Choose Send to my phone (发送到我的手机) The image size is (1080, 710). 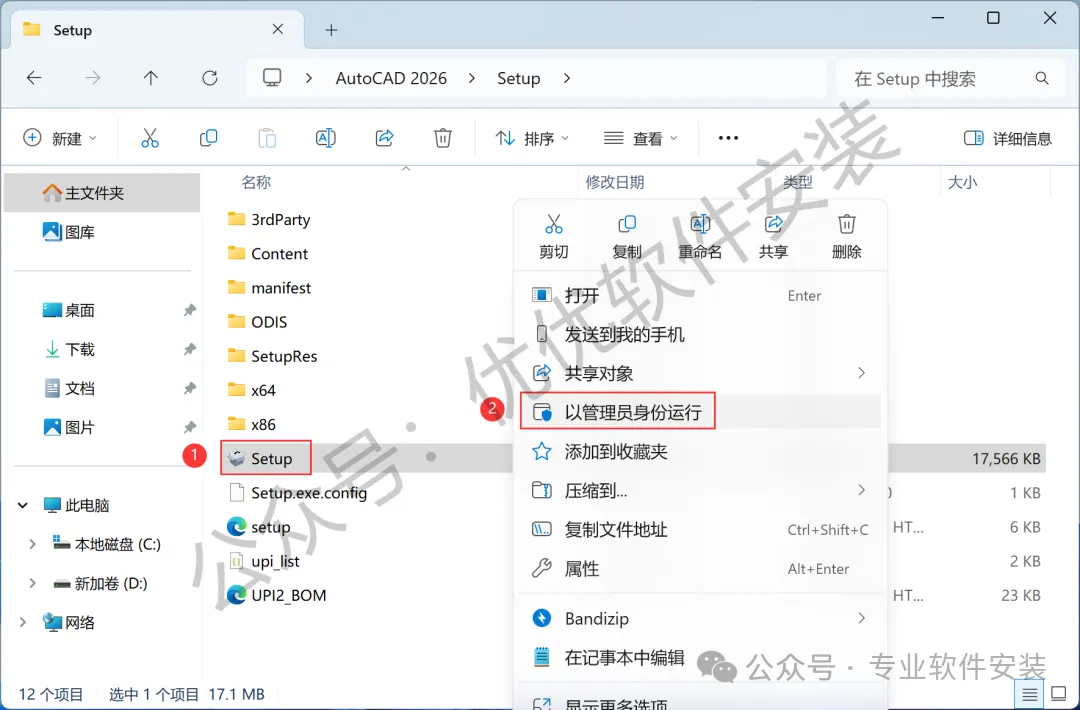tap(700, 335)
